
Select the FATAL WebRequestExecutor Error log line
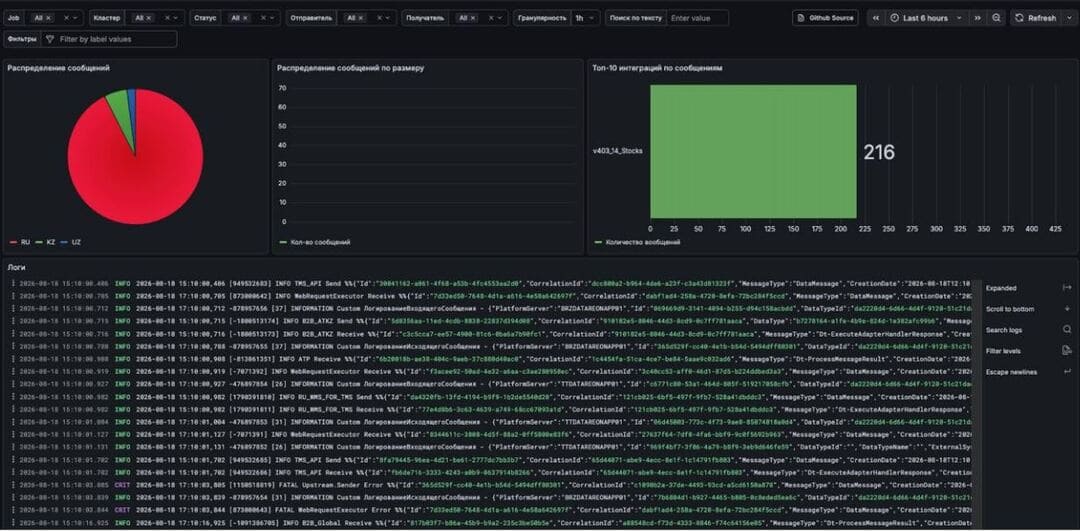[490, 510]
